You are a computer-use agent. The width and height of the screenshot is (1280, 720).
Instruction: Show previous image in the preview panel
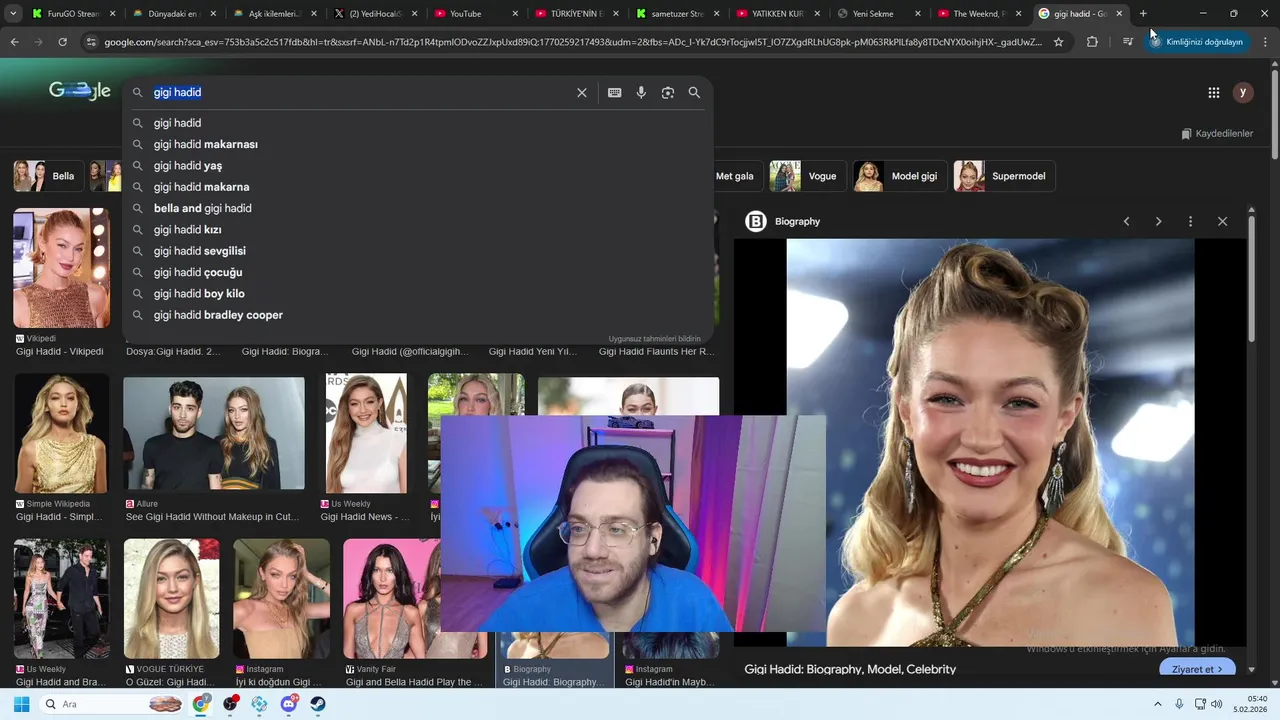pyautogui.click(x=1126, y=221)
